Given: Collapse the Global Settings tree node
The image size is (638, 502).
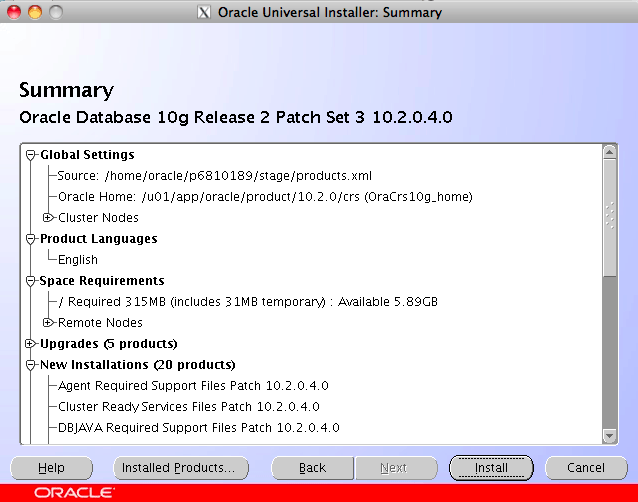Looking at the screenshot, I should click(31, 155).
